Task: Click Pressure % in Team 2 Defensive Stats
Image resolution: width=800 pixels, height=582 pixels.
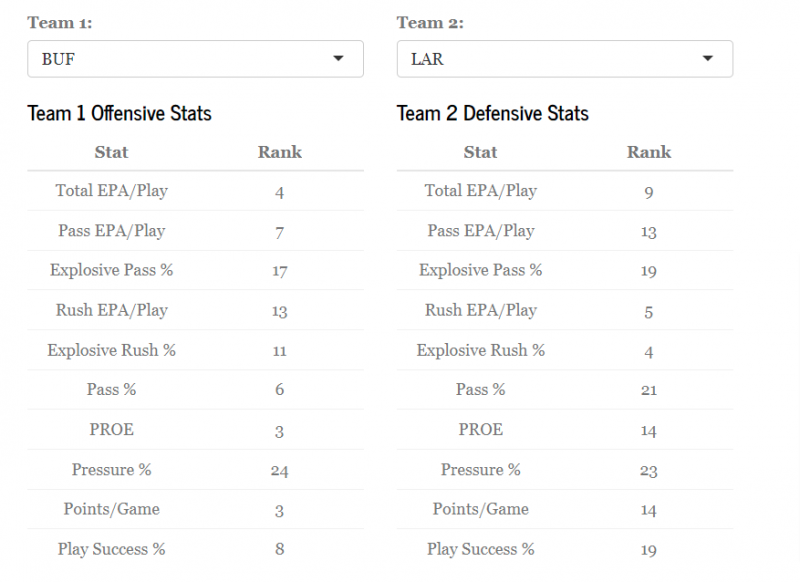Action: click(480, 470)
